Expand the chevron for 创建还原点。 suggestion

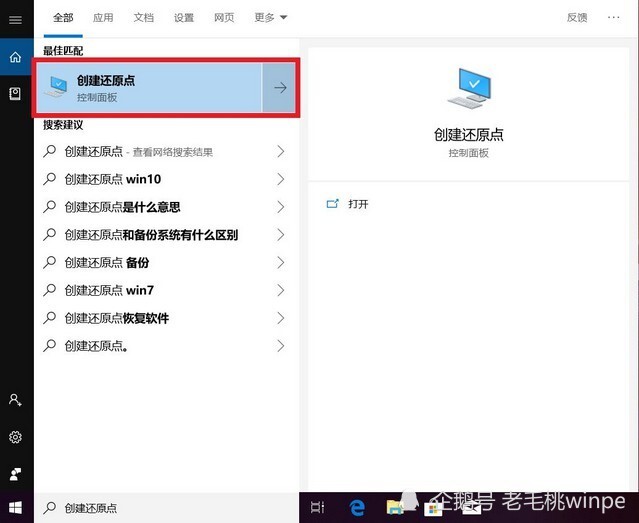(x=280, y=346)
